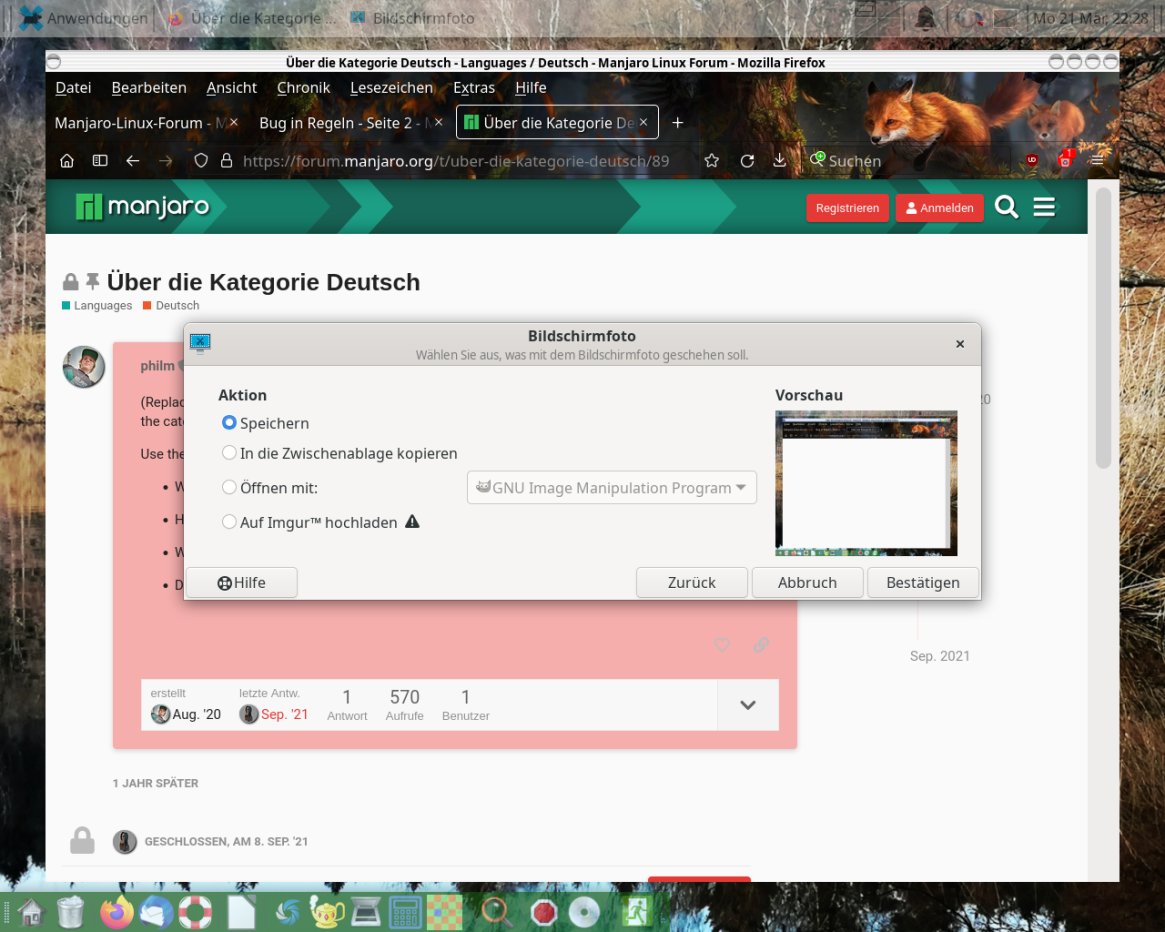Screen dimensions: 1165x932
Task: Select the Speichern radio option
Action: (x=229, y=423)
